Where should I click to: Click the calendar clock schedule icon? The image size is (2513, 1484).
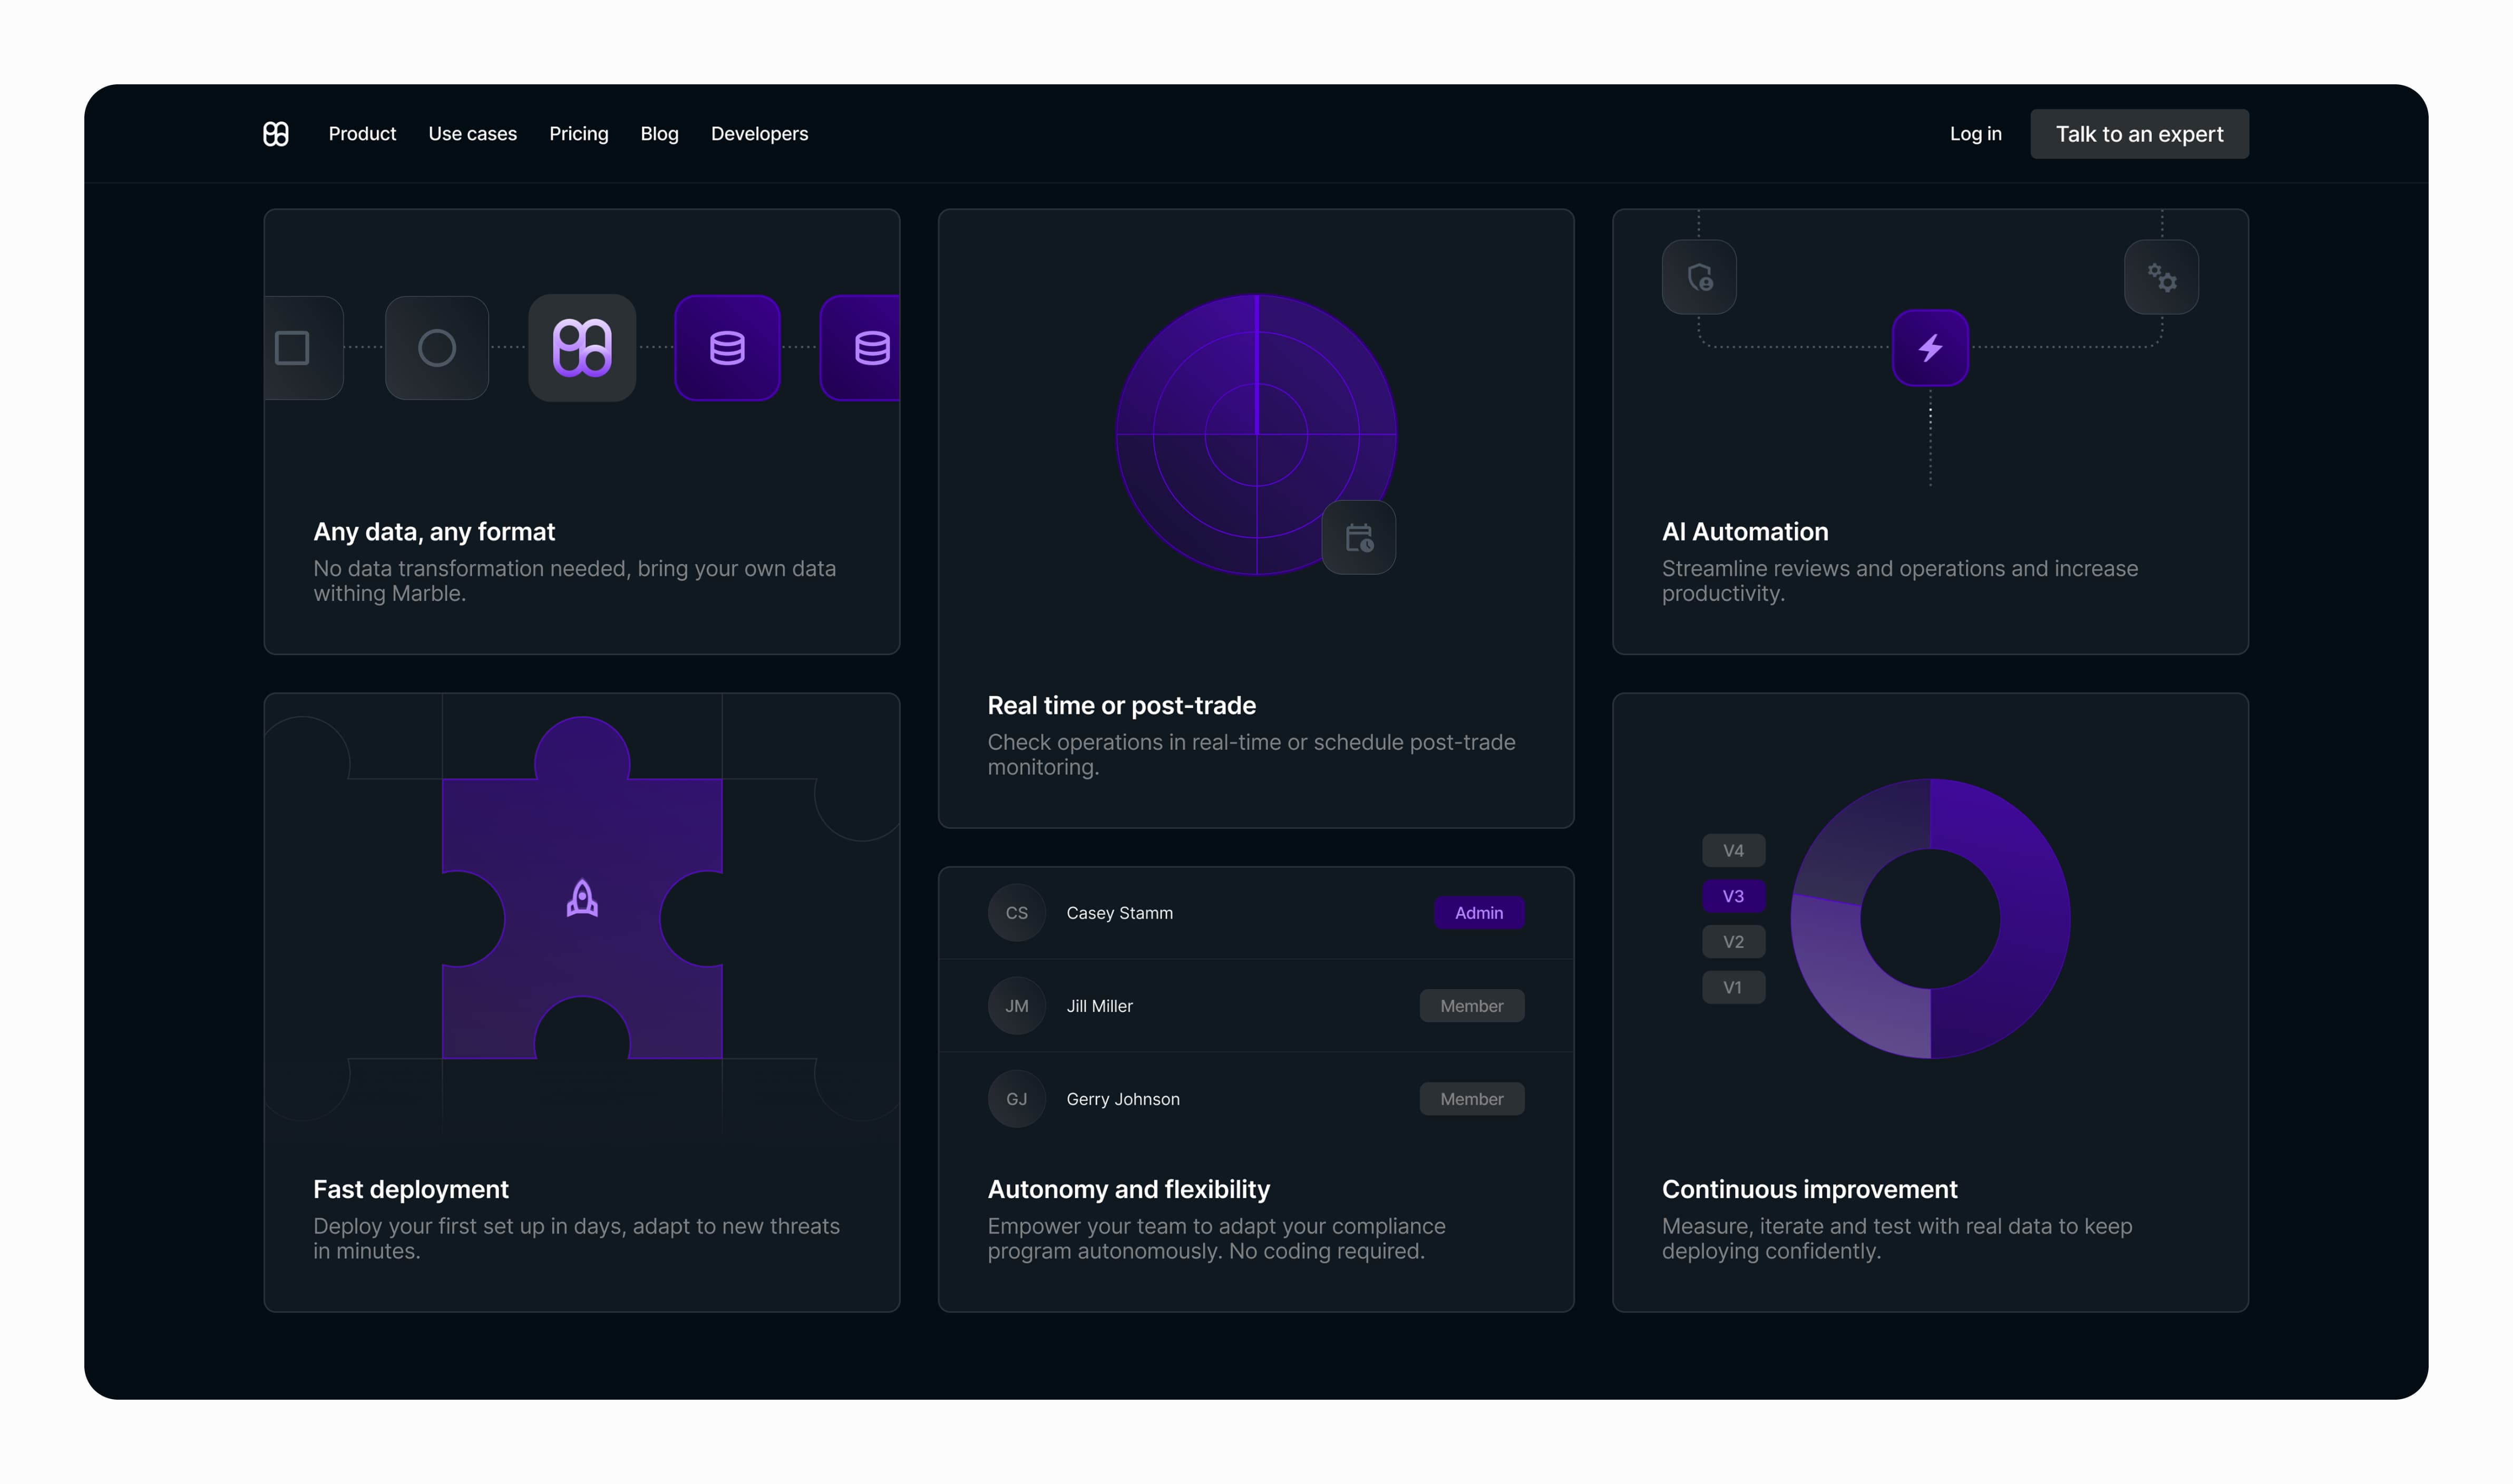[x=1358, y=538]
